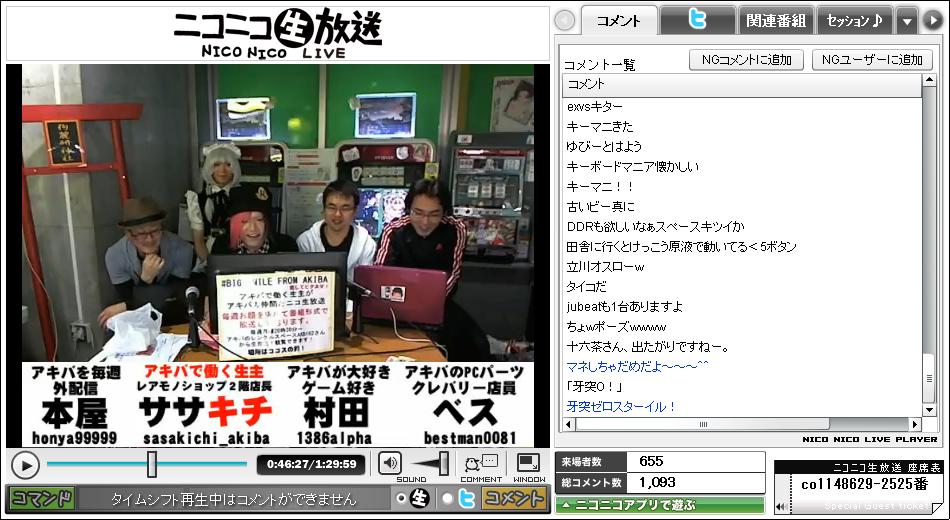Select comment about 5ボタン in countryside
The image size is (950, 520).
681,247
